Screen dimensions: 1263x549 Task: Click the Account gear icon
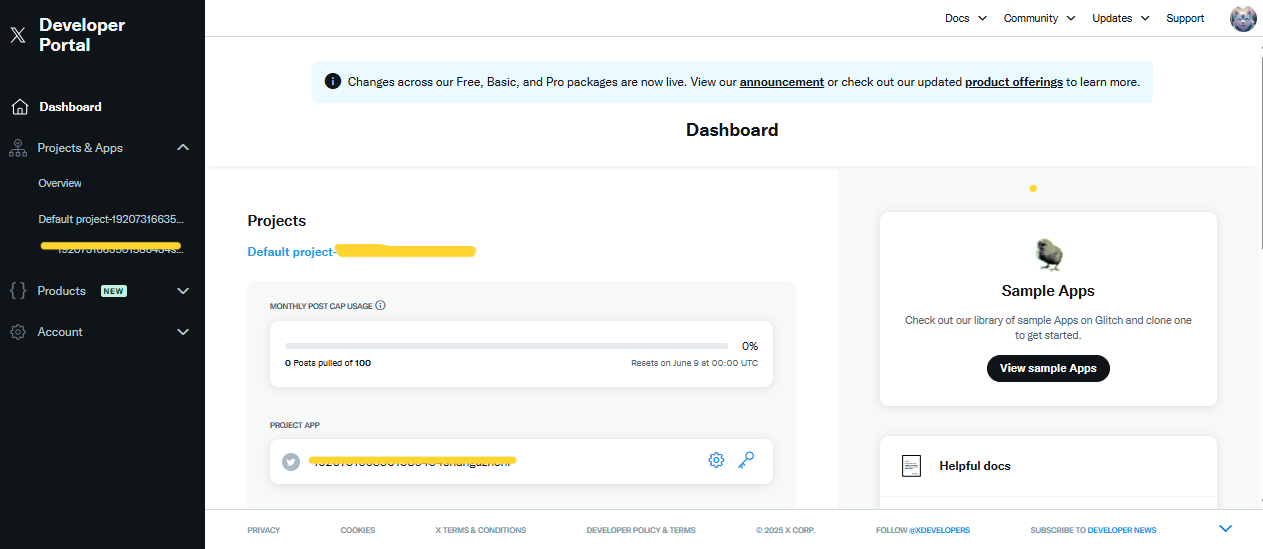pos(18,332)
